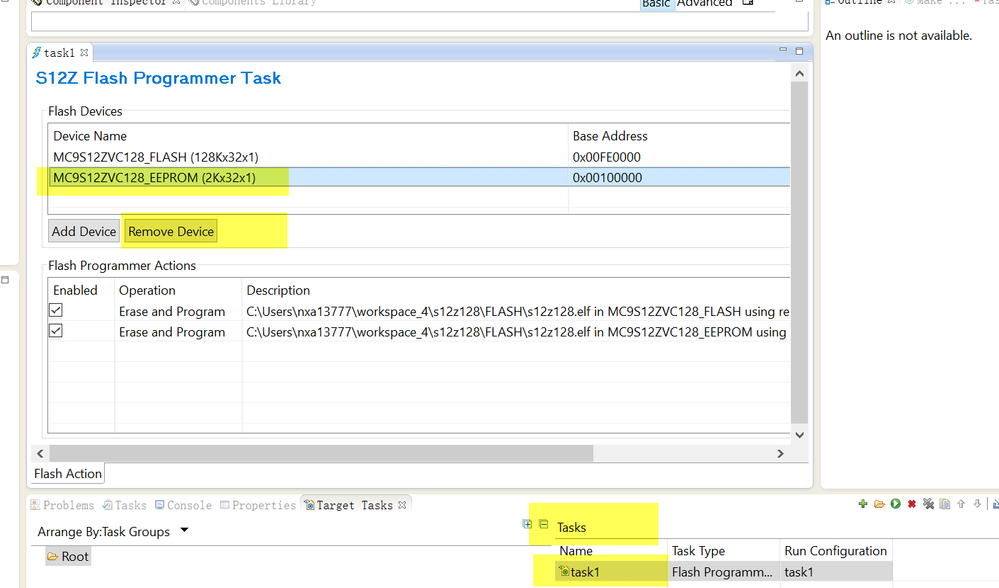This screenshot has width=999, height=588.
Task: Close the Target Tasks view tab
Action: pos(402,505)
